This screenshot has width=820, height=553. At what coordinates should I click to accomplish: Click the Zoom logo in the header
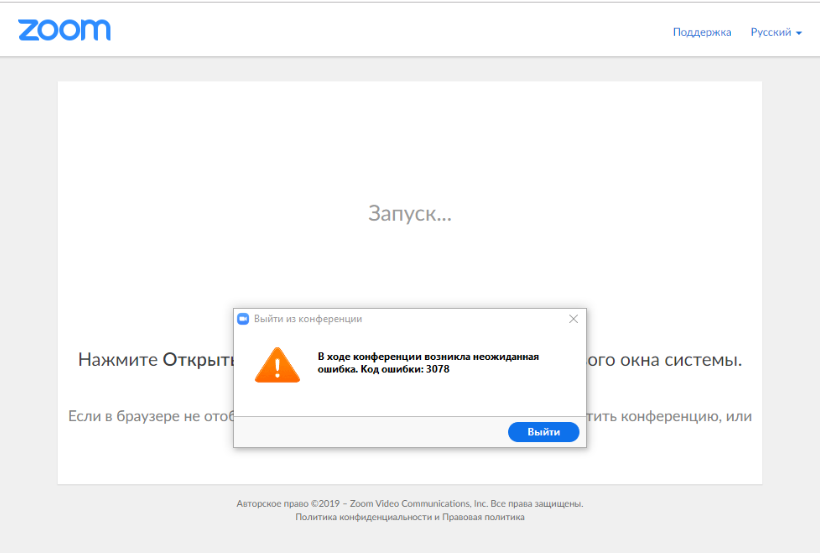tap(64, 30)
